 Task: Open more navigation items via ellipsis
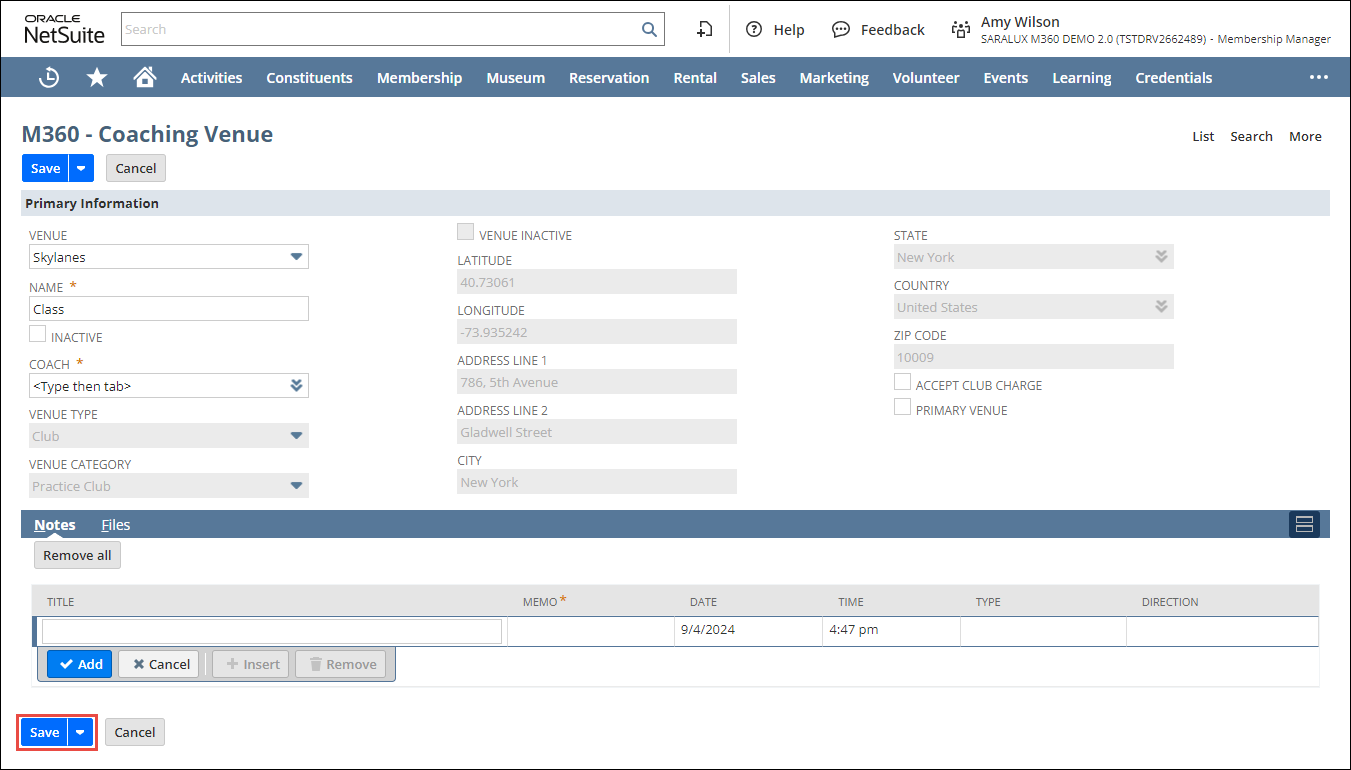pyautogui.click(x=1318, y=78)
